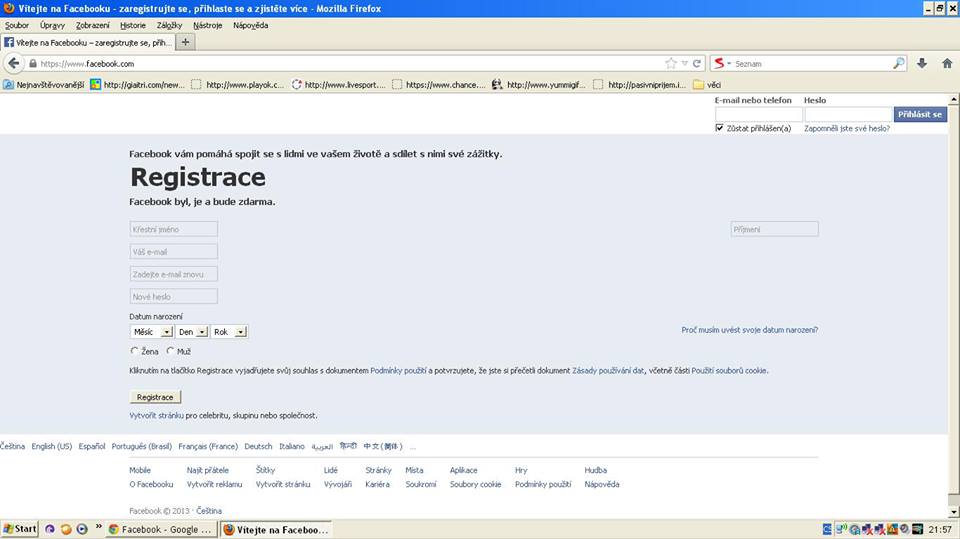Switch language to Deutsch
Viewport: 960px width, 539px height.
(x=258, y=447)
